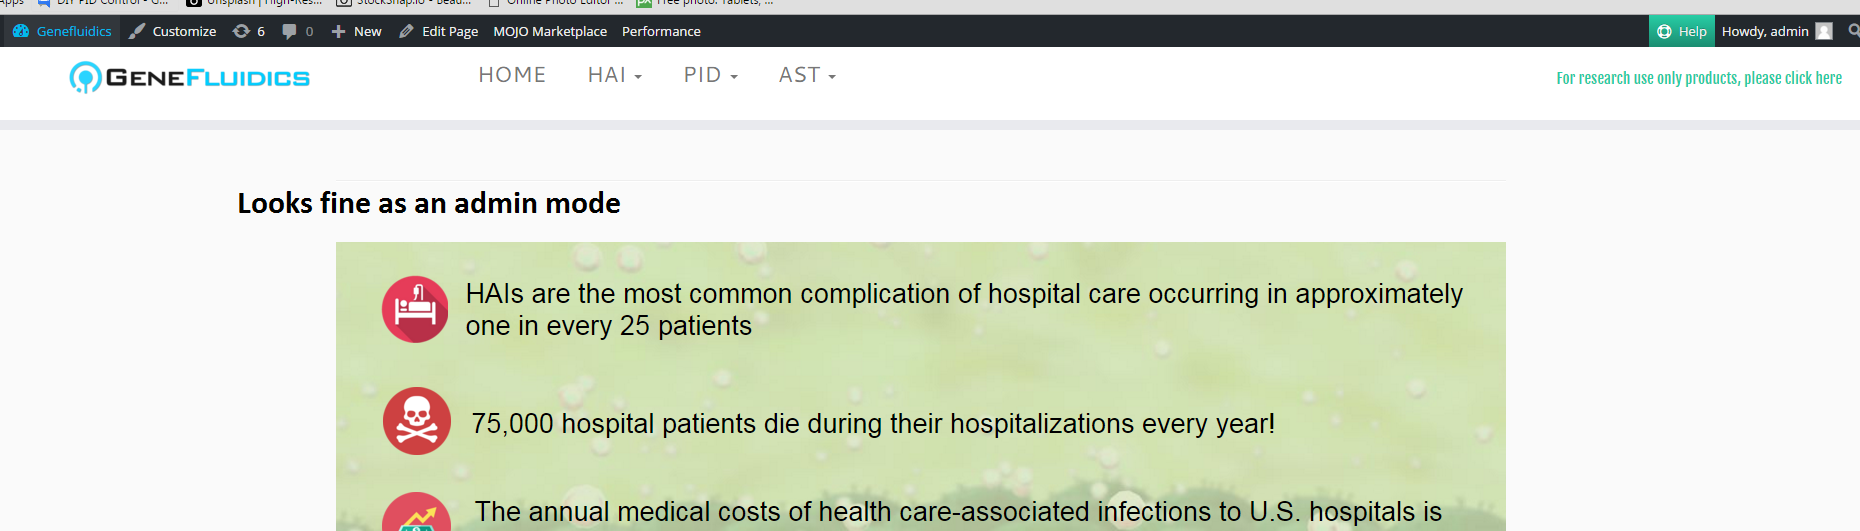Expand the PID dropdown menu
Viewport: 1860px width, 531px height.
click(x=710, y=75)
